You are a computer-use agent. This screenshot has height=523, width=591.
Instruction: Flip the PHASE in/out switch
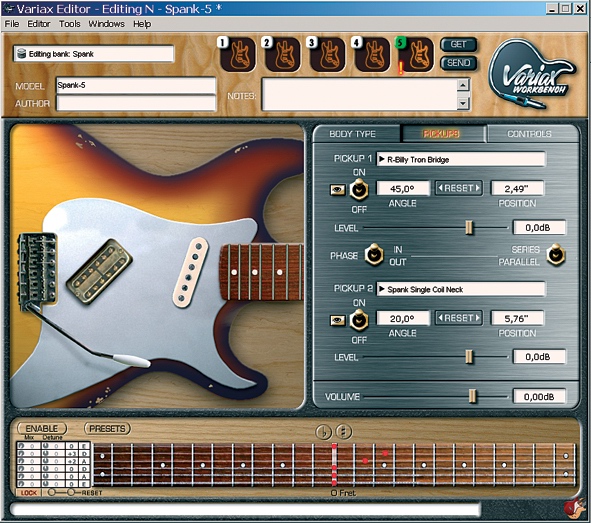coord(374,255)
